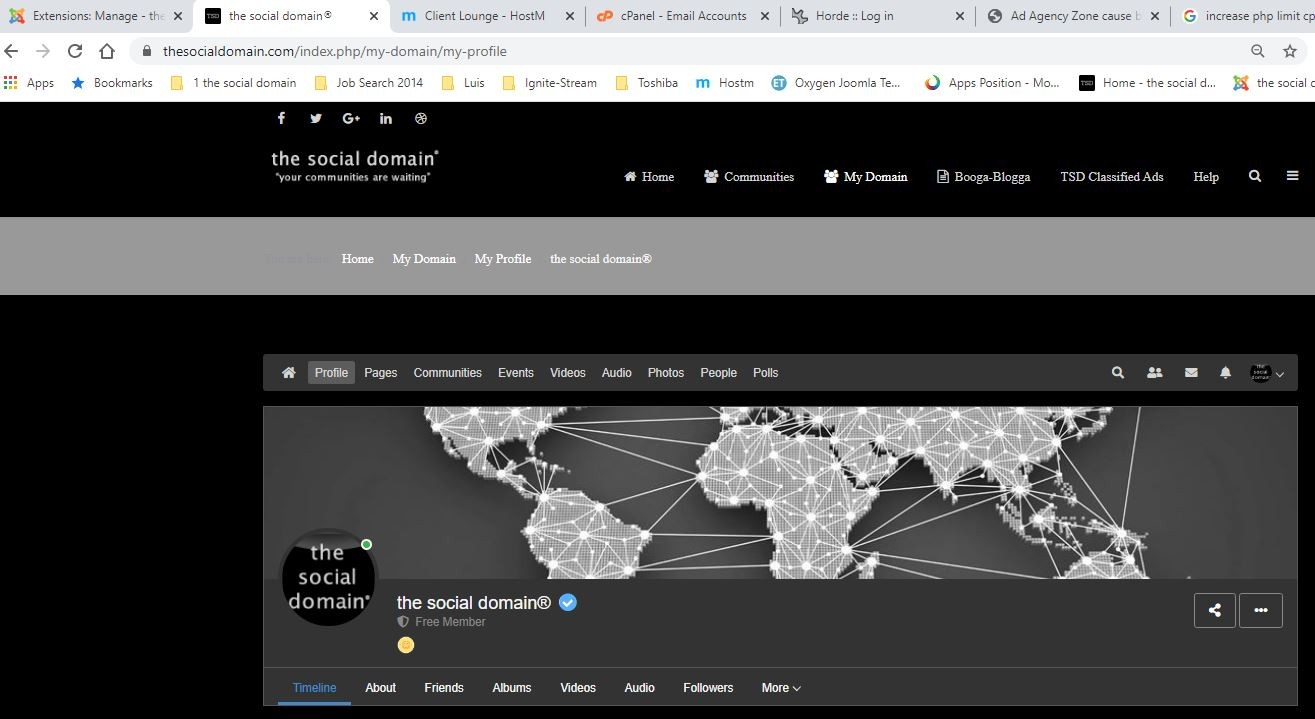1315x719 pixels.
Task: Select the Followers tab
Action: coord(708,688)
